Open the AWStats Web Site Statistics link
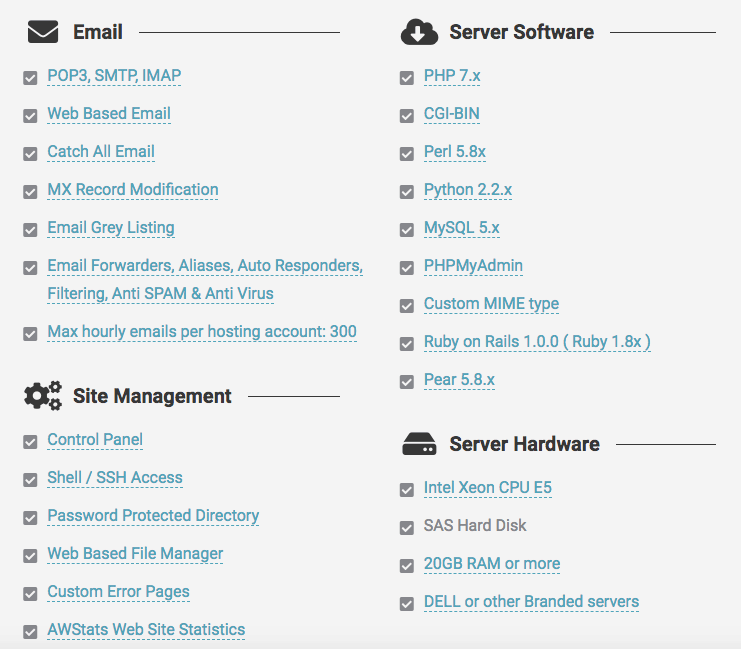 point(146,630)
